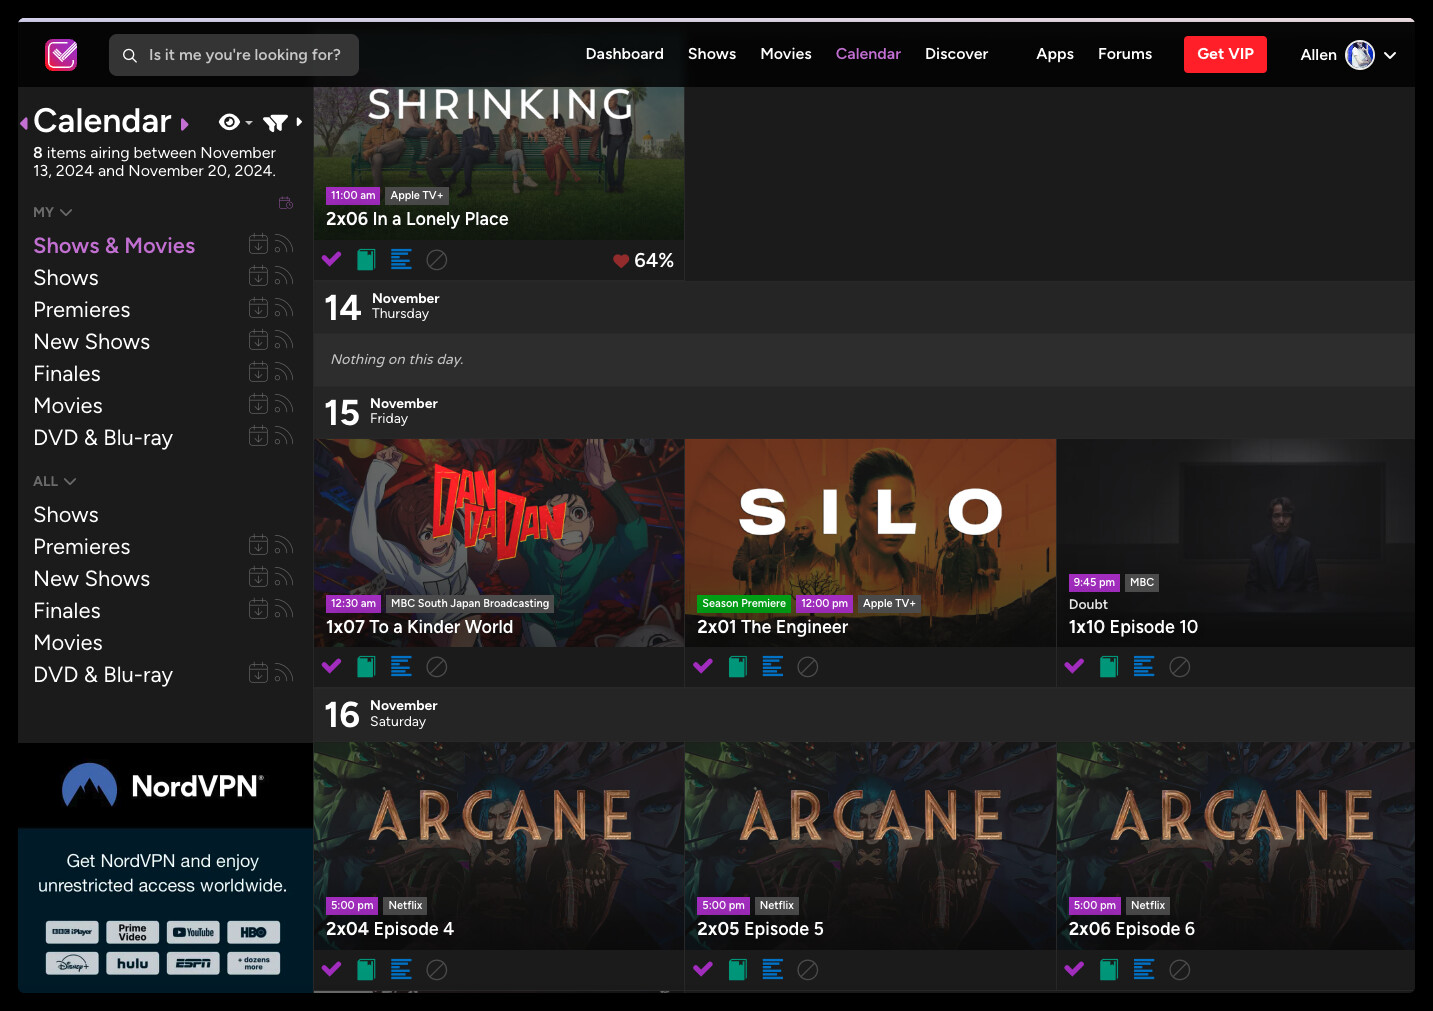The image size is (1433, 1011).
Task: Click the iCal icon for My DVD & Blu-ray
Action: pos(258,436)
